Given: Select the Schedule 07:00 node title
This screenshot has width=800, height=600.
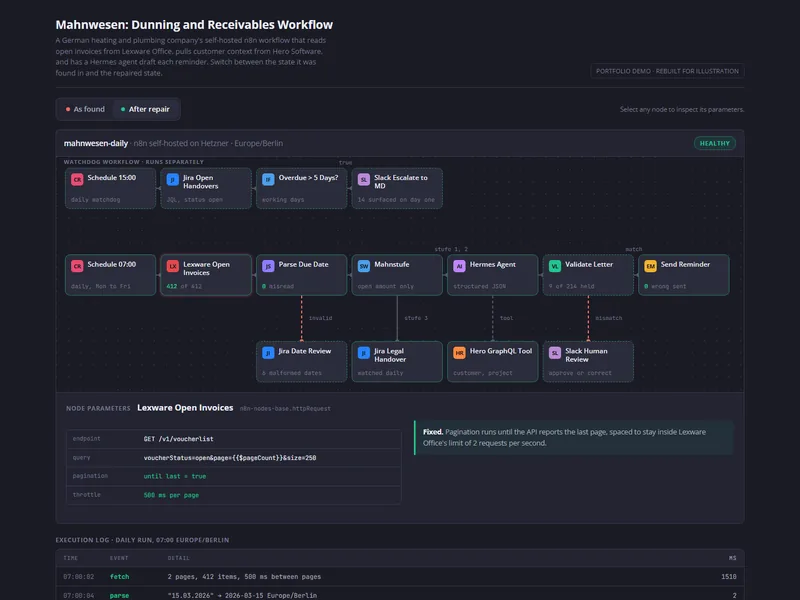Looking at the screenshot, I should click(x=112, y=264).
